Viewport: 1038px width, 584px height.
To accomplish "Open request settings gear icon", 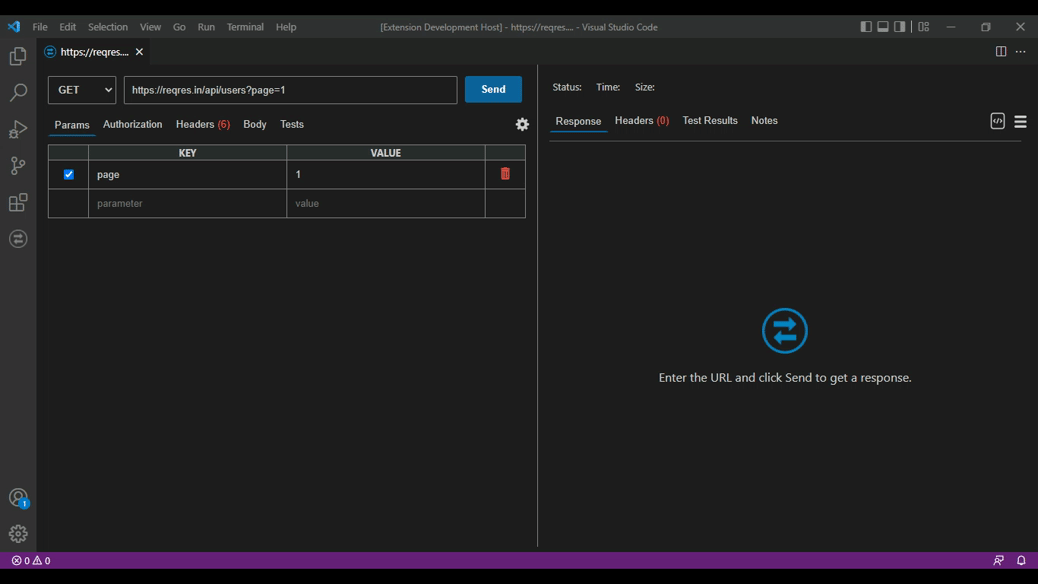I will [x=522, y=124].
